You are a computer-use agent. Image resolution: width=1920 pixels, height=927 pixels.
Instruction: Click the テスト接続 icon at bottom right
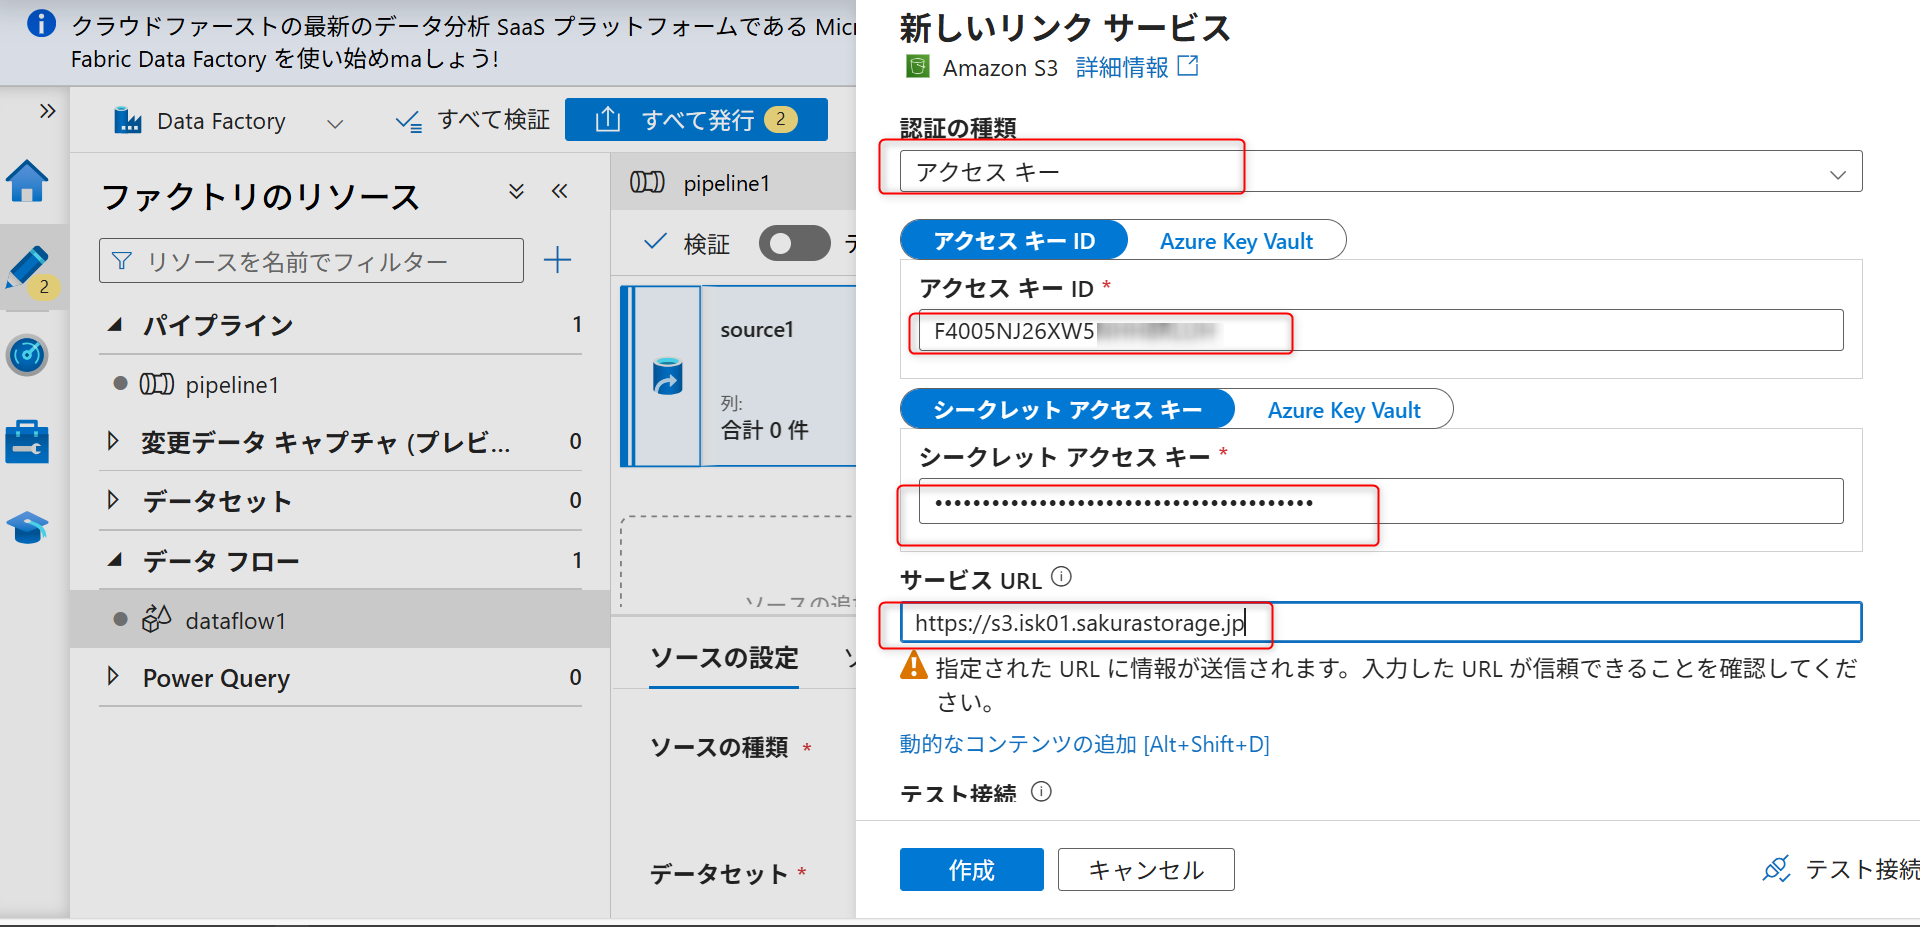(x=1776, y=869)
